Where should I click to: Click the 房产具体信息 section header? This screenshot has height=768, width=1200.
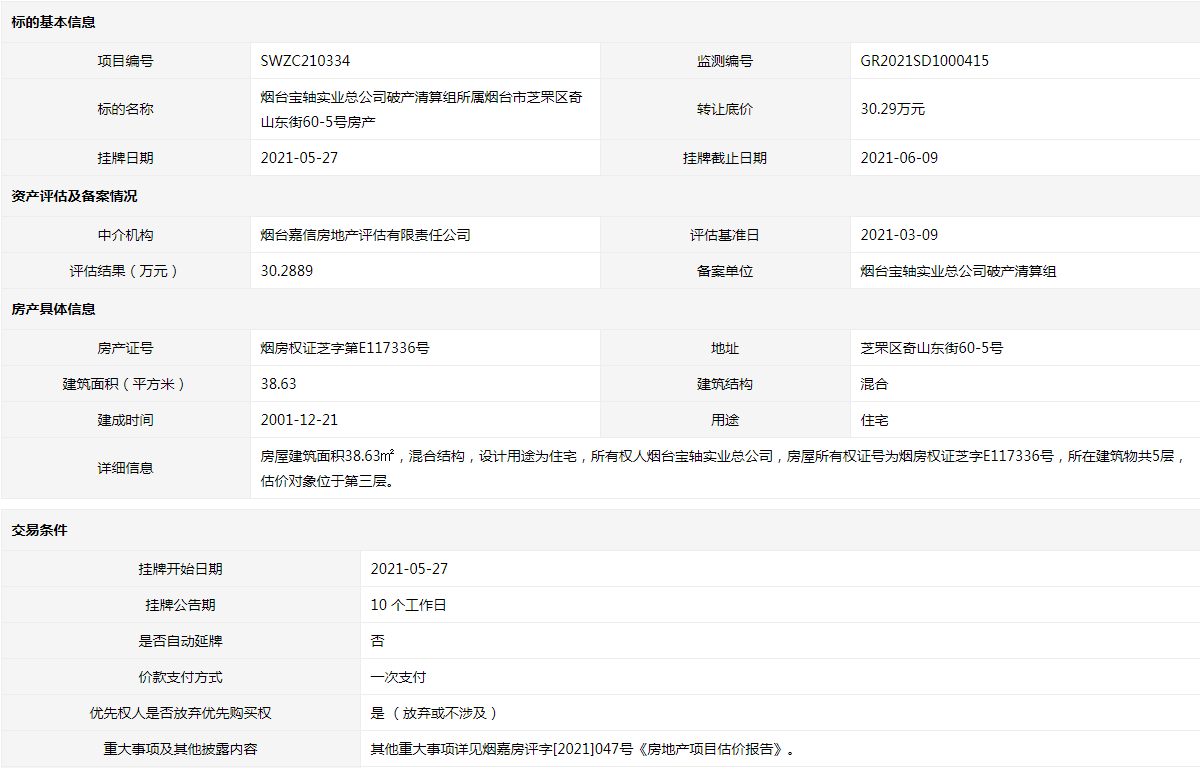click(x=54, y=309)
